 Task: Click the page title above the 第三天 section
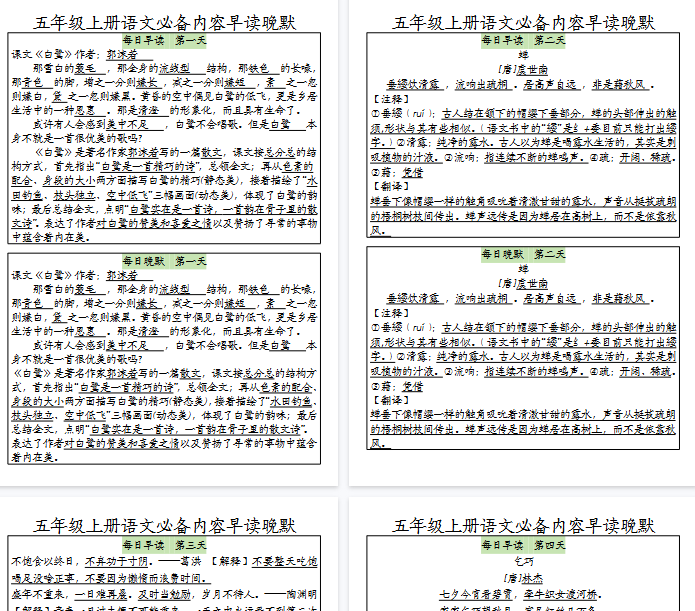pyautogui.click(x=164, y=526)
